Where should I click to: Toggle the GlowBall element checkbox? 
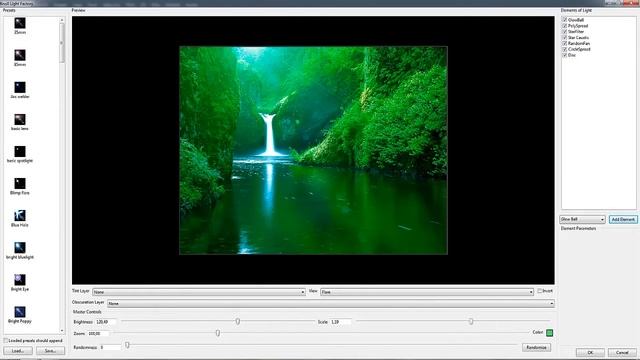tap(565, 20)
